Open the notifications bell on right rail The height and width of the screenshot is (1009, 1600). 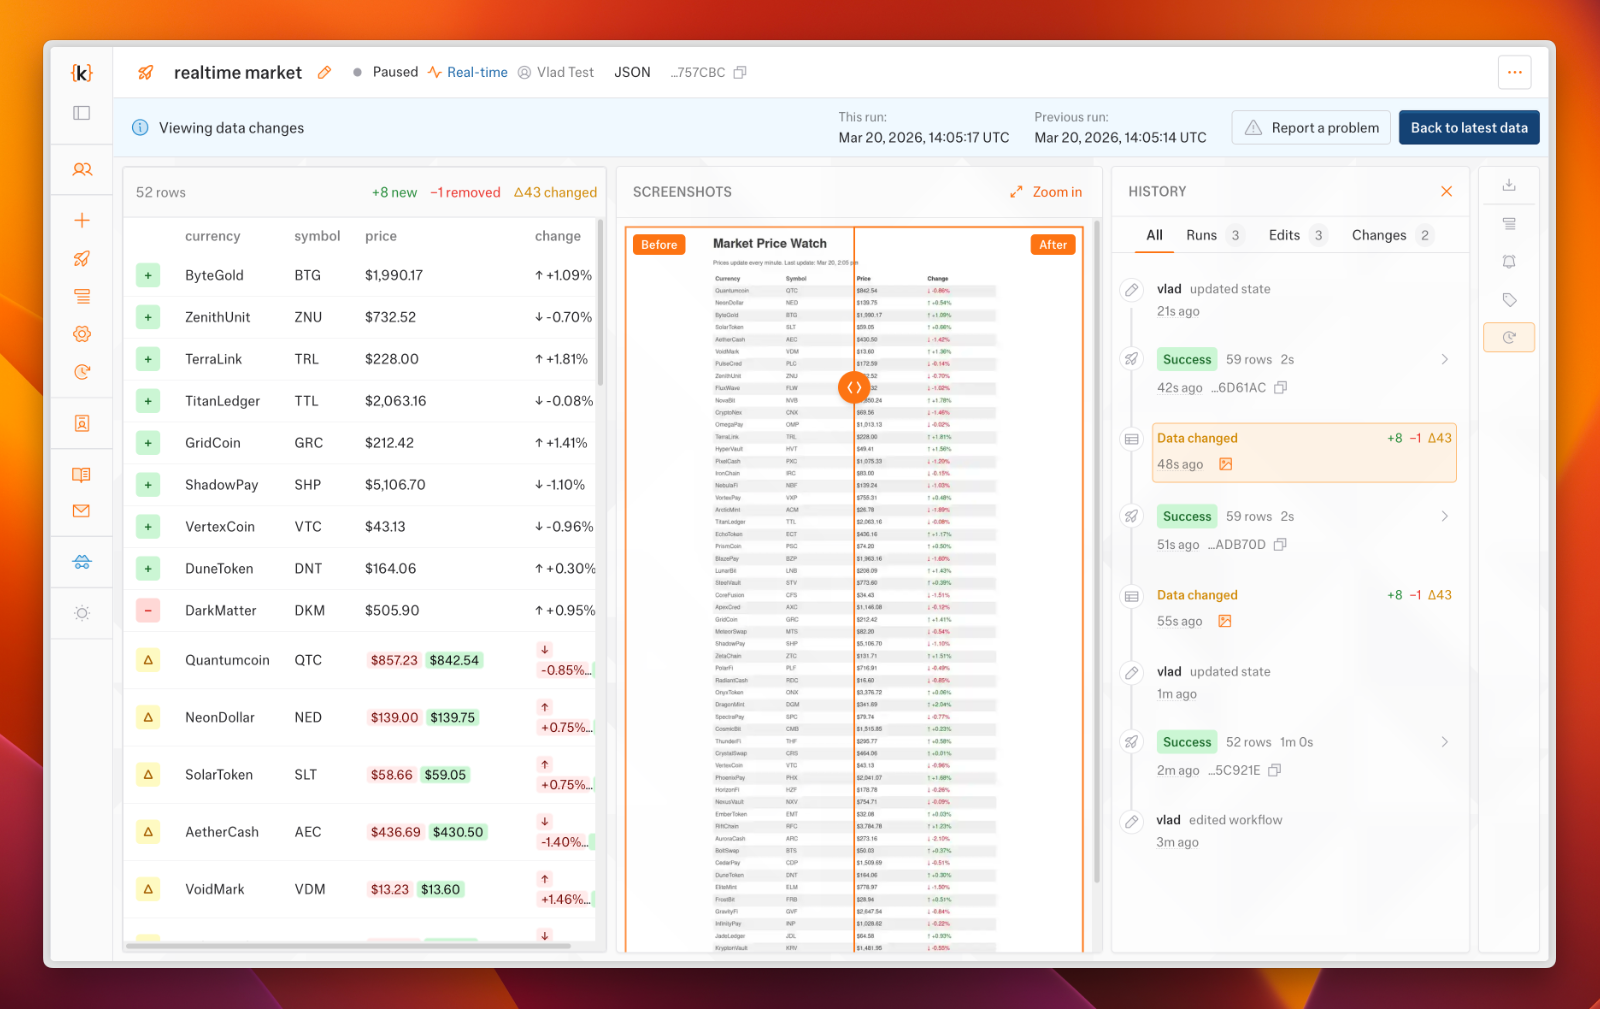pyautogui.click(x=1509, y=261)
